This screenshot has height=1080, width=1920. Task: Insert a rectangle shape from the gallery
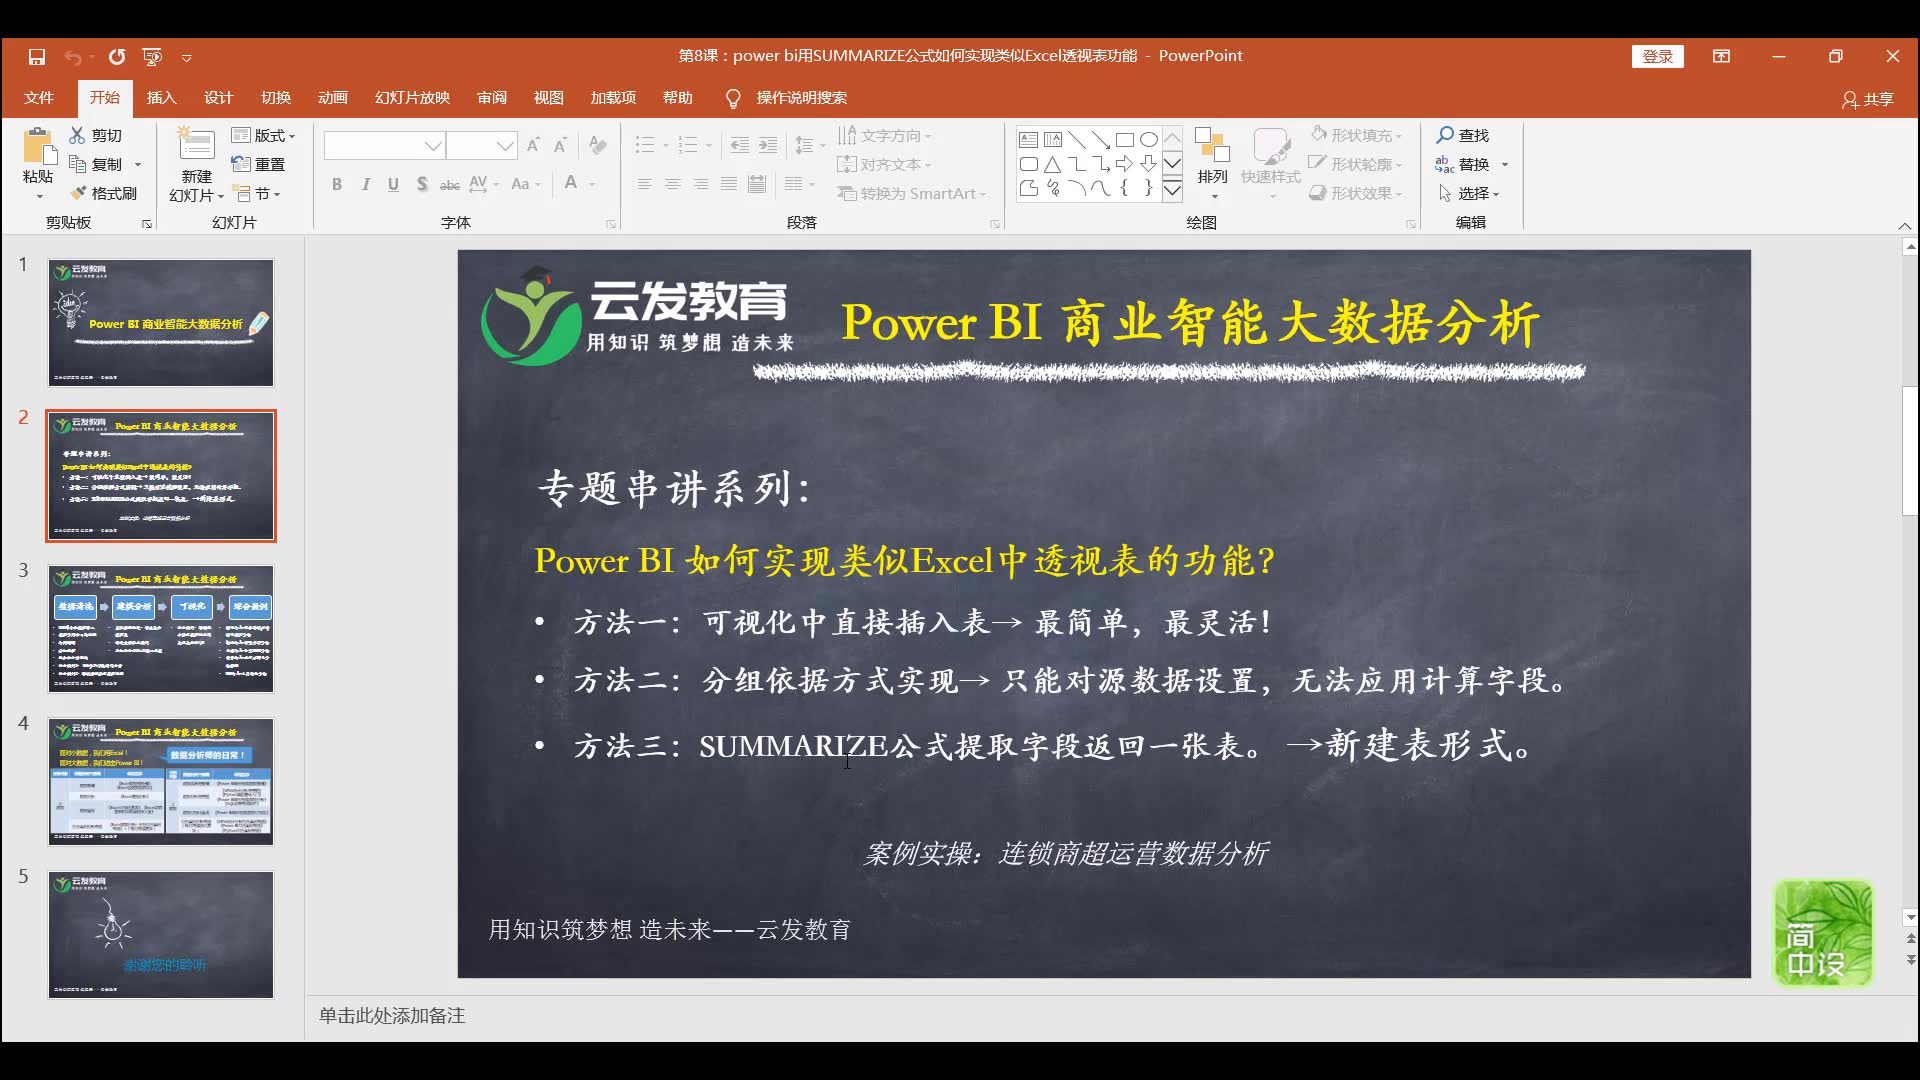[x=1126, y=139]
